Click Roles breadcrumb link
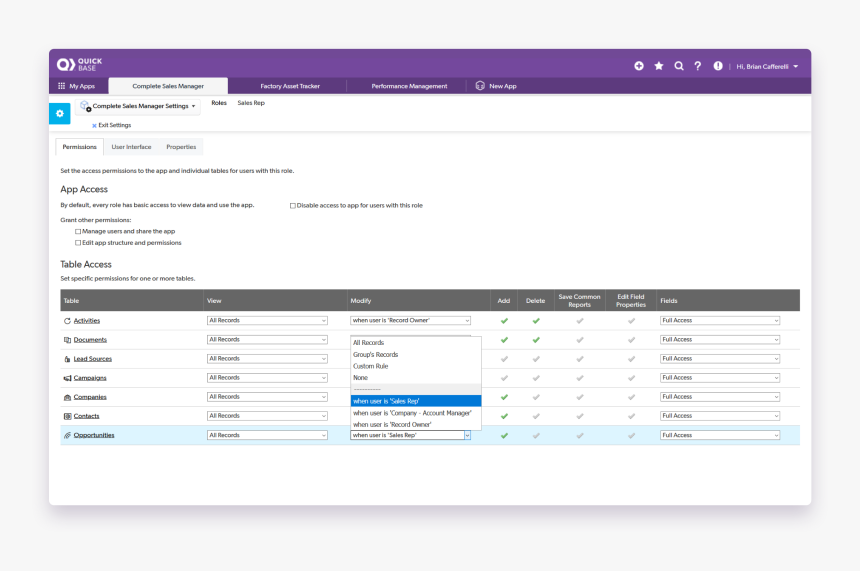Screen dimensions: 860x571 click(219, 103)
